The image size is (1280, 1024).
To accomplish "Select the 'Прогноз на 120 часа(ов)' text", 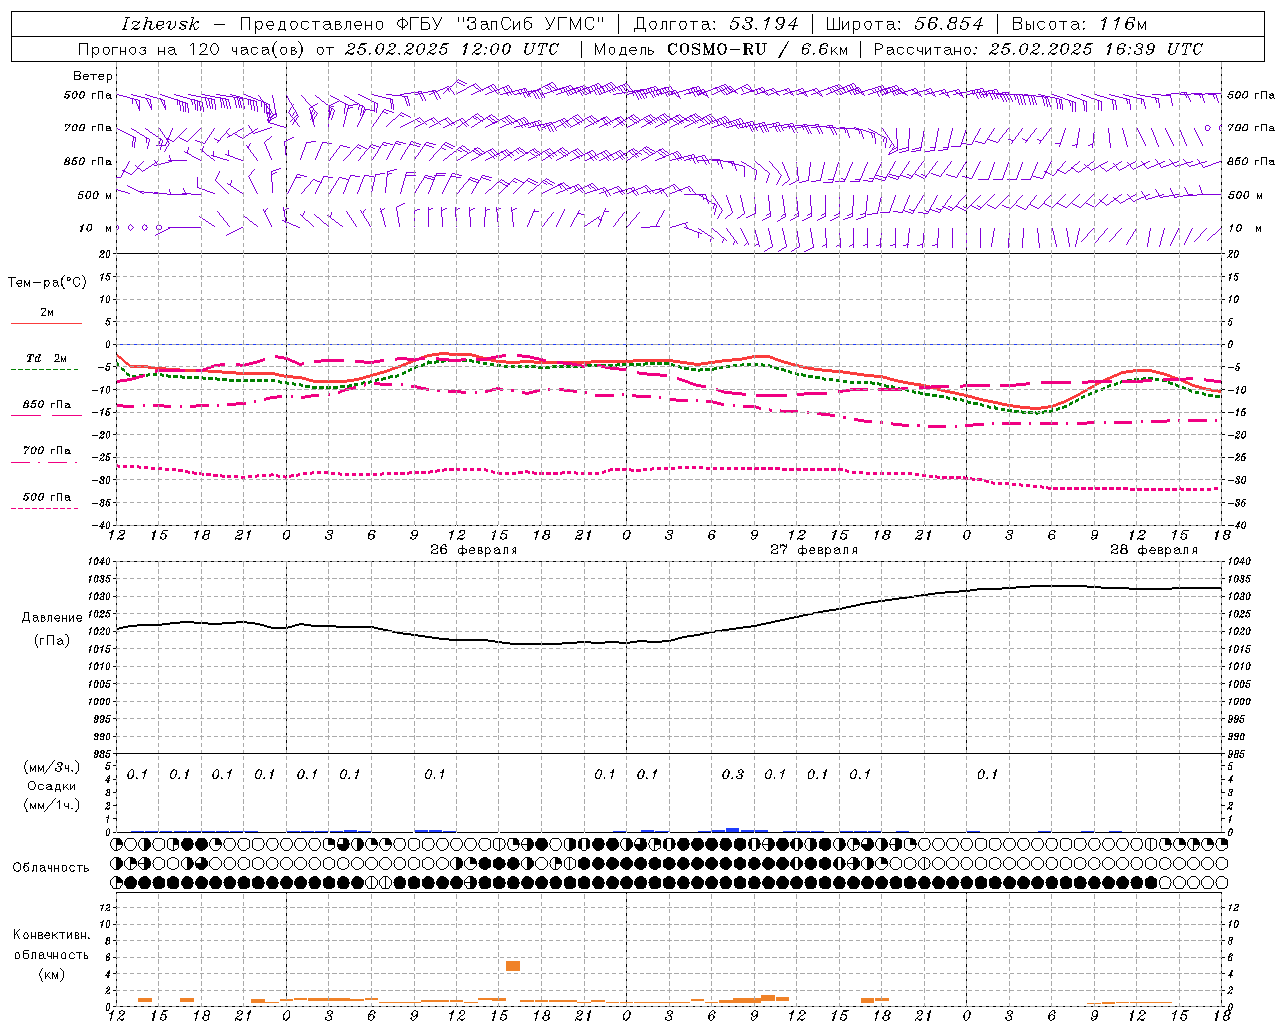I will (193, 49).
